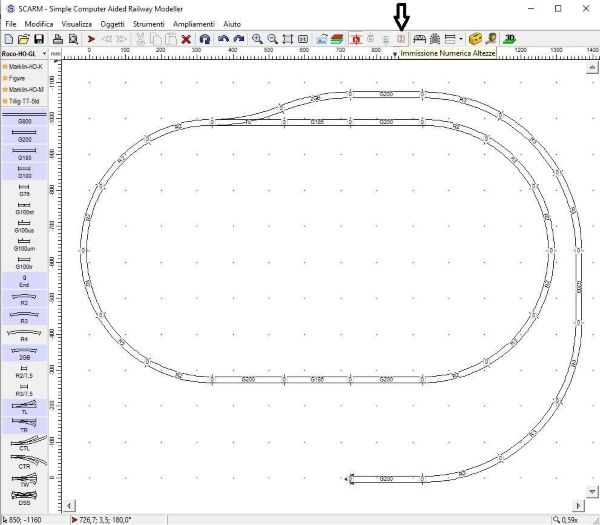Click the New document icon
The image size is (600, 525).
click(x=8, y=38)
